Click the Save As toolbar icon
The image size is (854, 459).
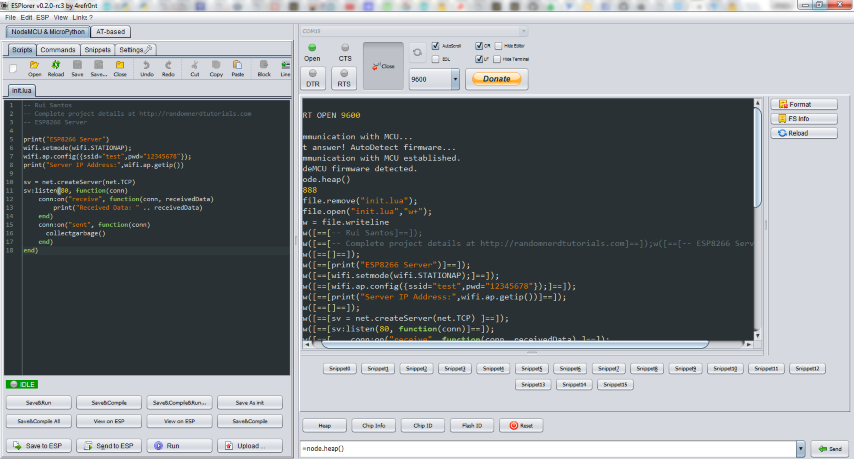(99, 68)
